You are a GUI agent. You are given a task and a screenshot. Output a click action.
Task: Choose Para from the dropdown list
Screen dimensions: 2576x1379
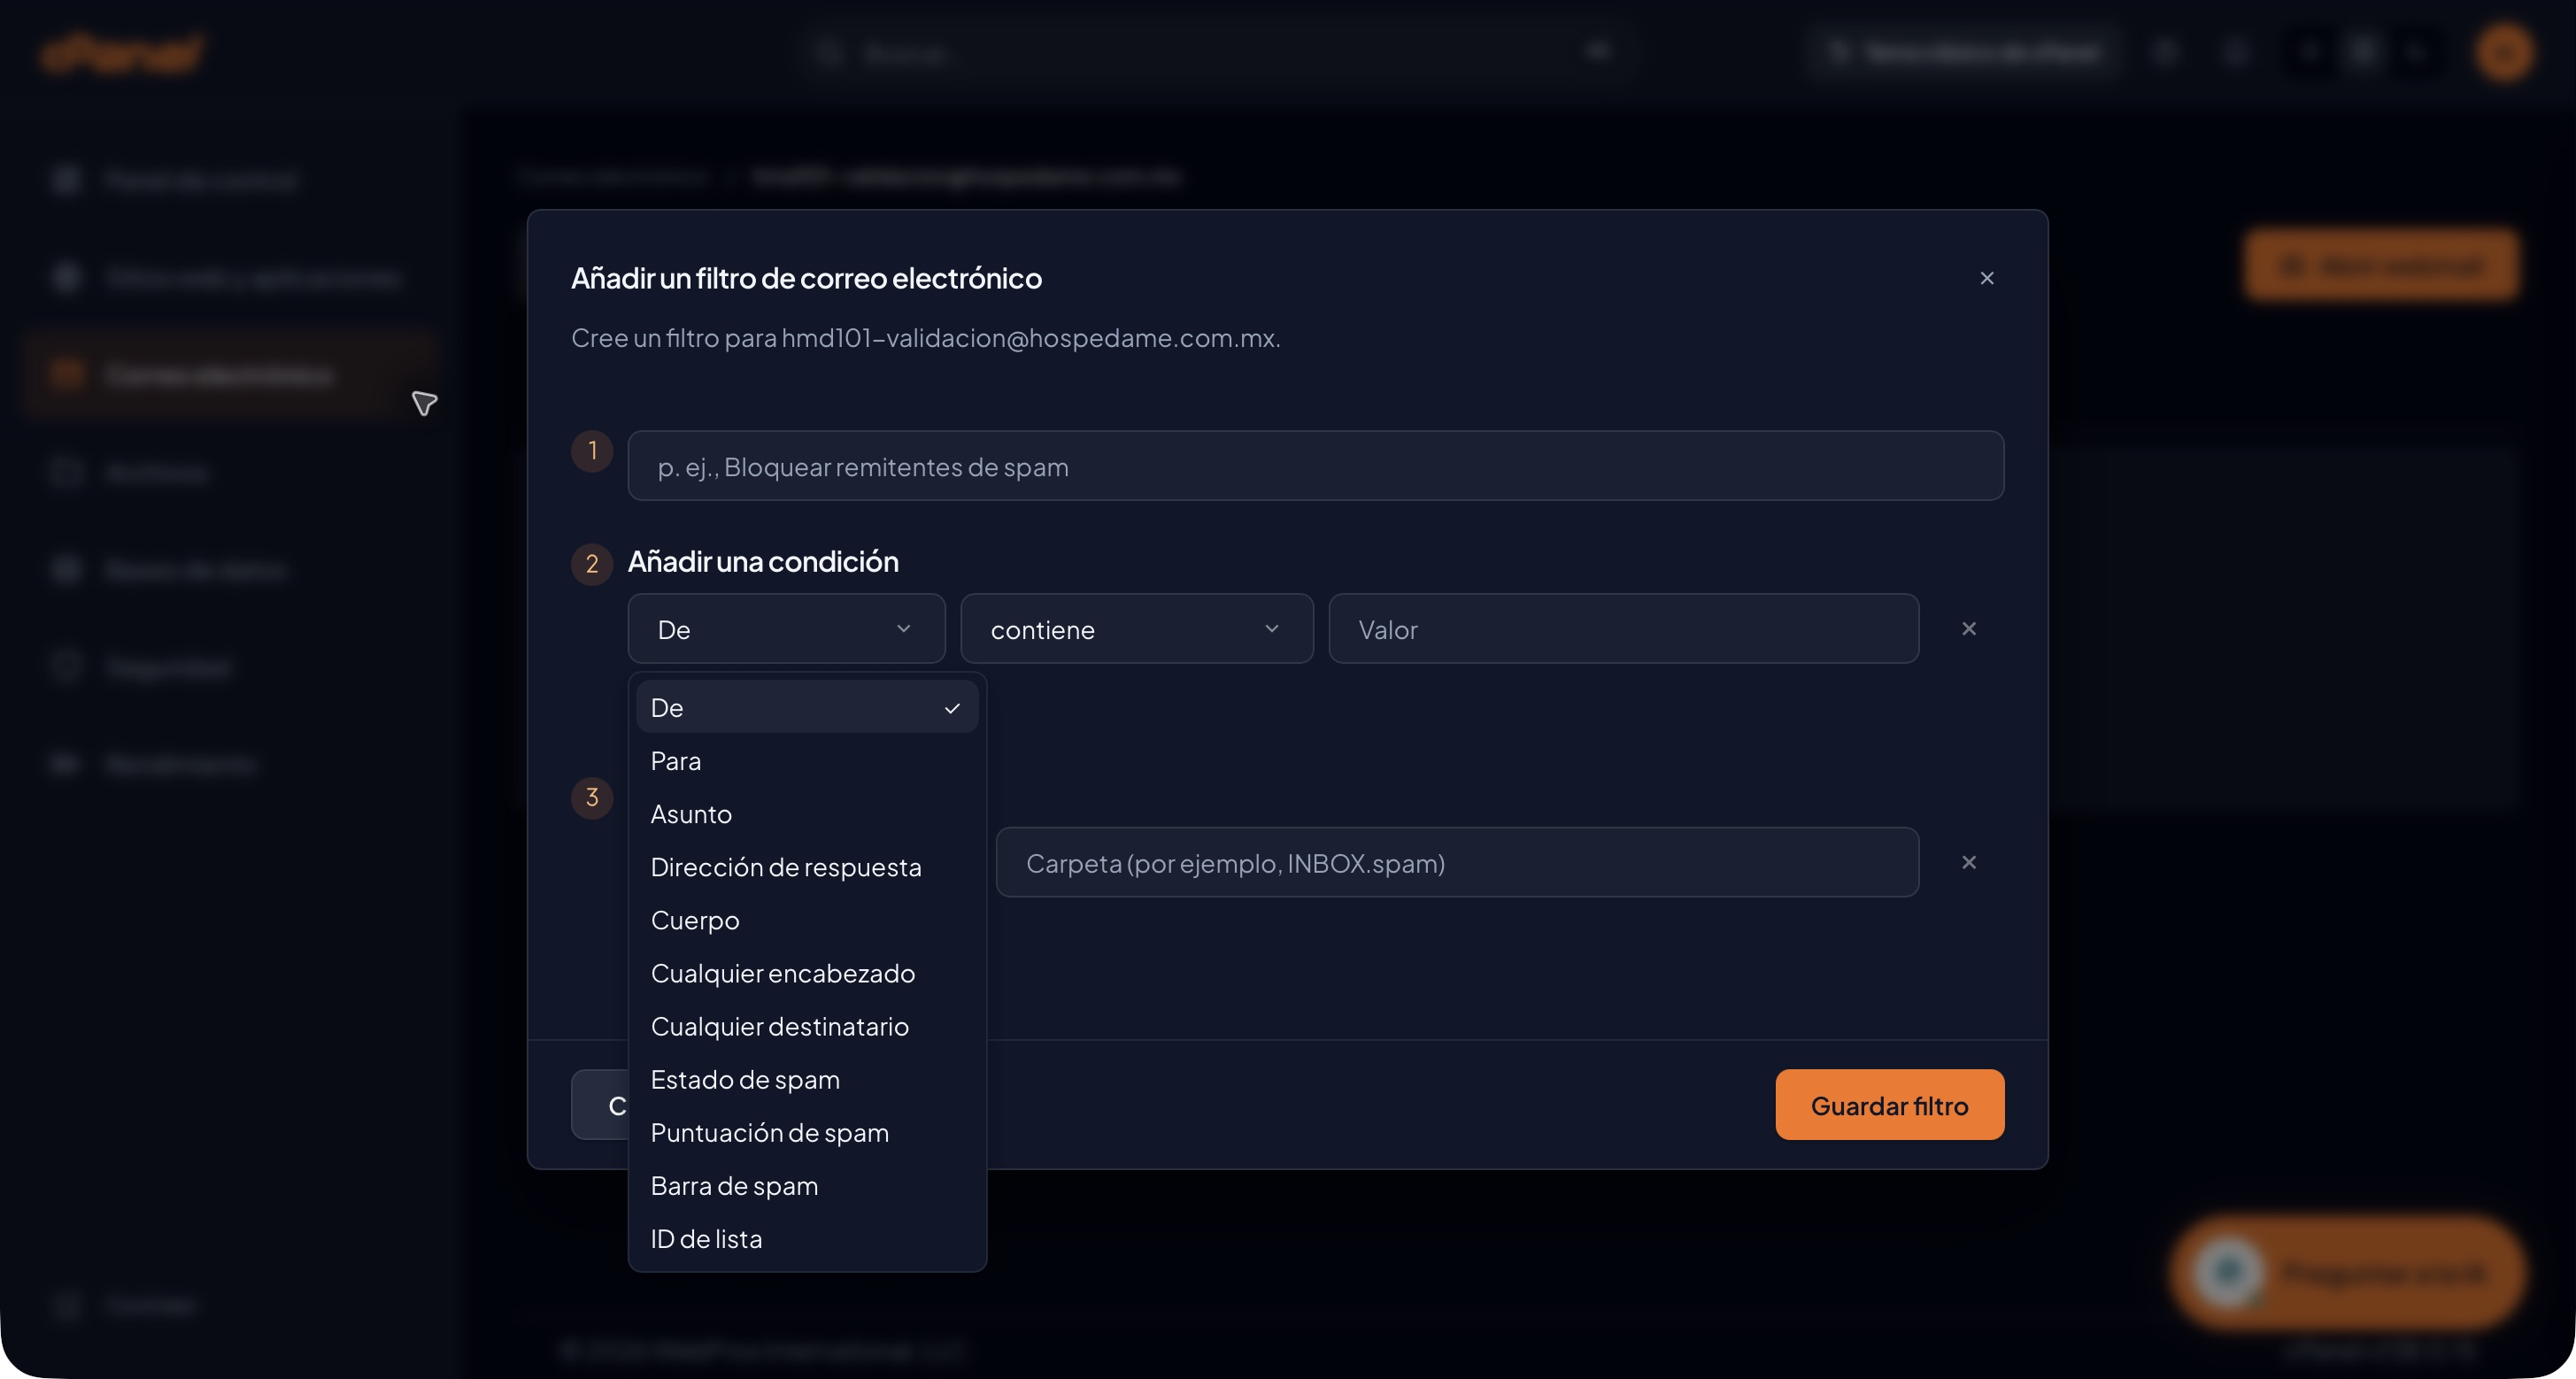807,761
